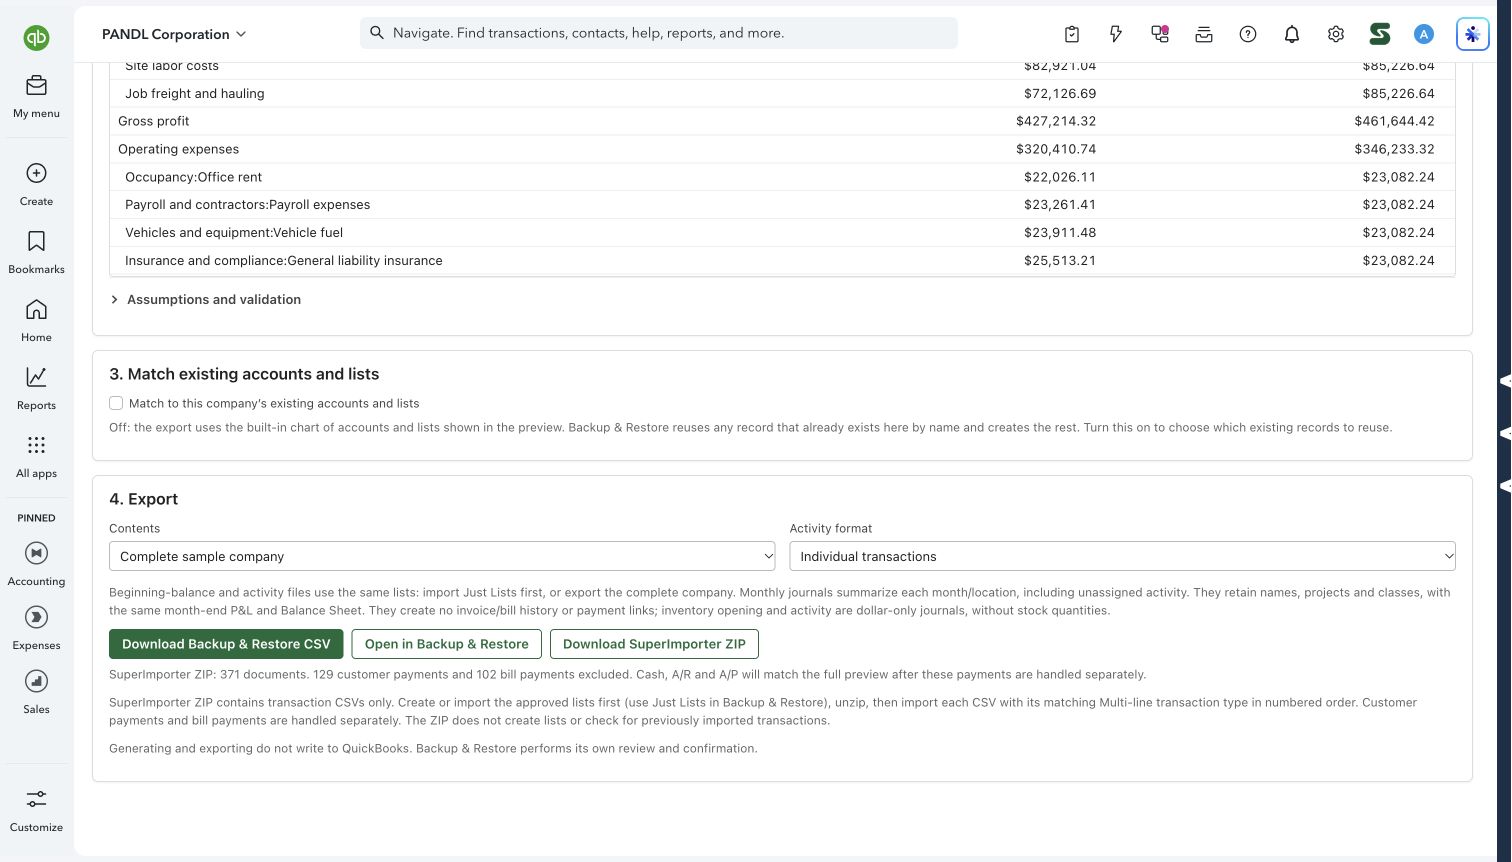Open the AI assistant sparkle icon
This screenshot has height=862, width=1512.
pos(1472,34)
